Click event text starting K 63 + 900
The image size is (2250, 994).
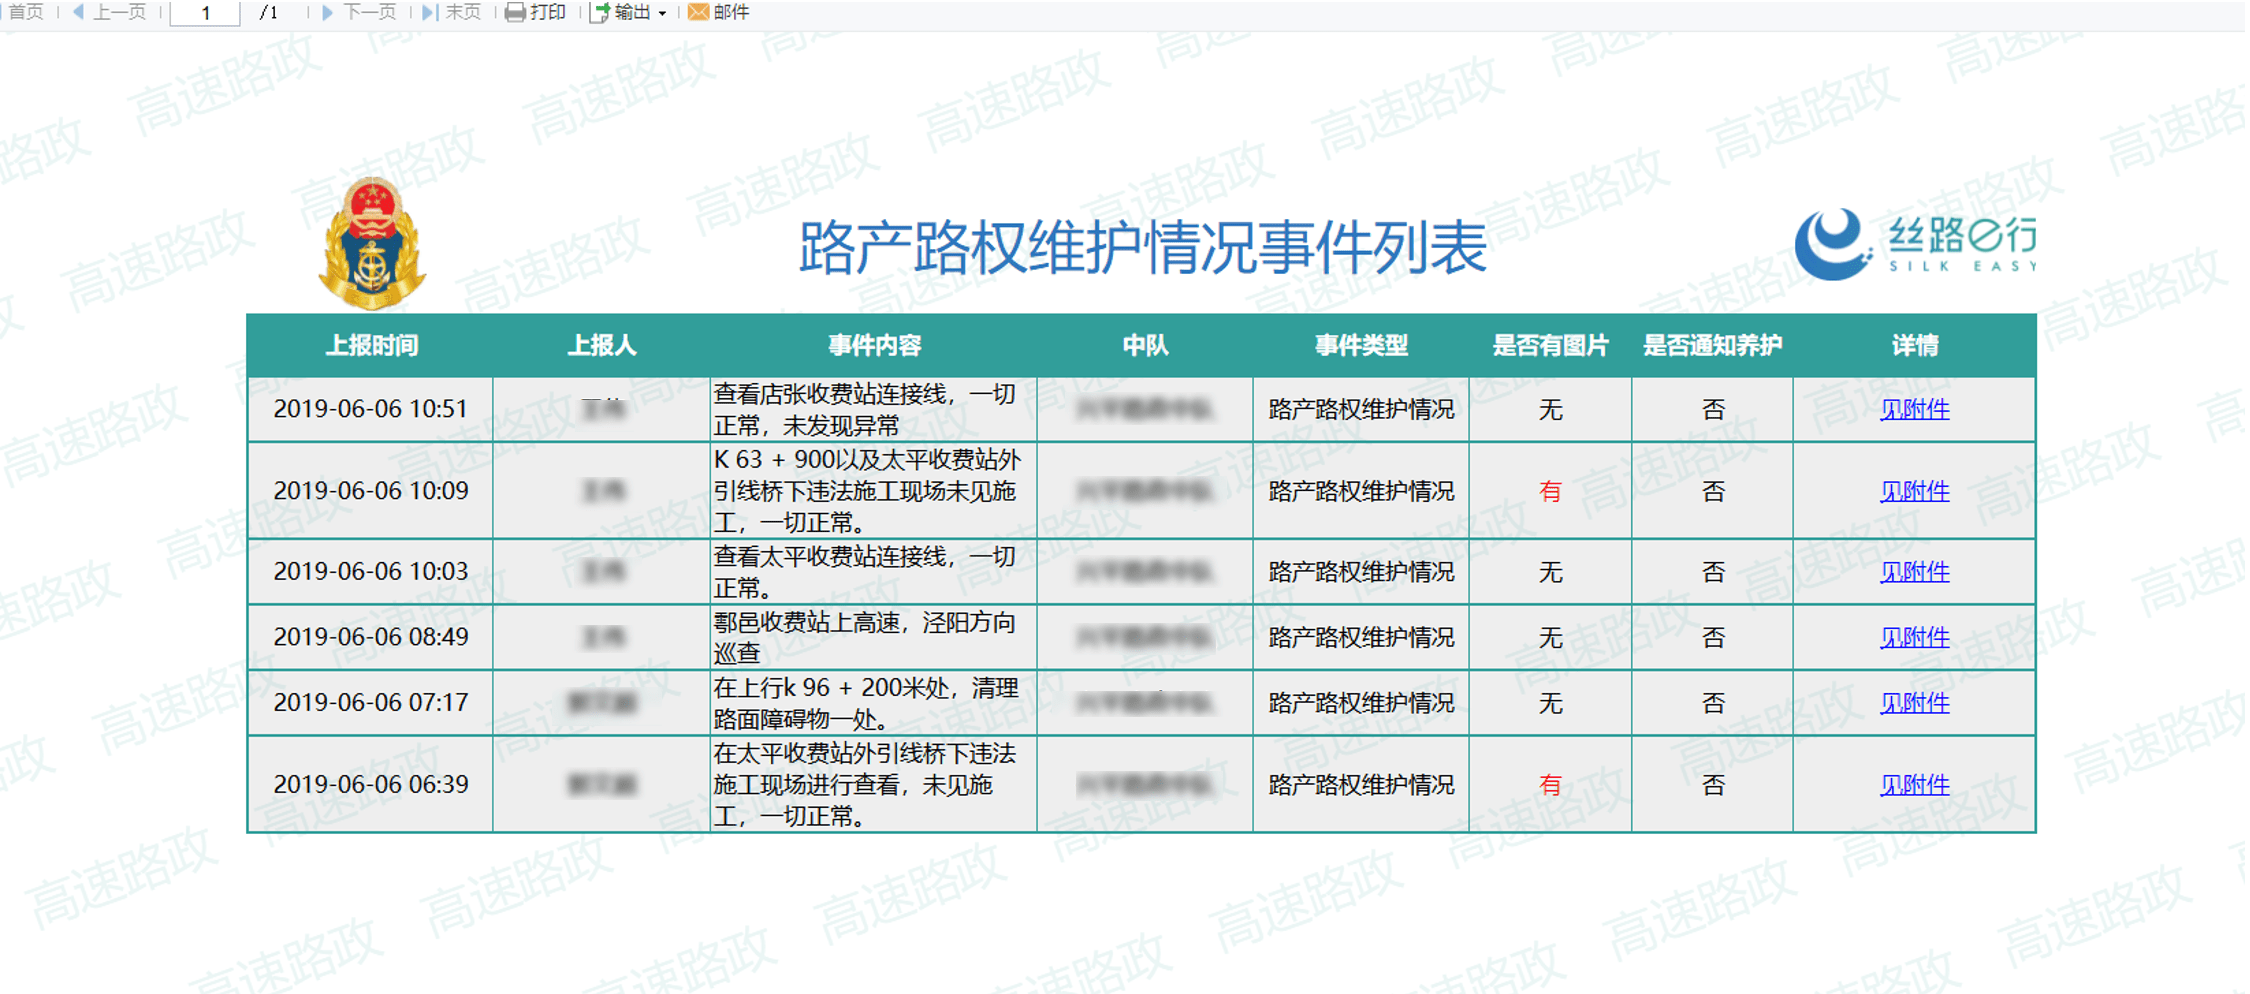(x=867, y=491)
